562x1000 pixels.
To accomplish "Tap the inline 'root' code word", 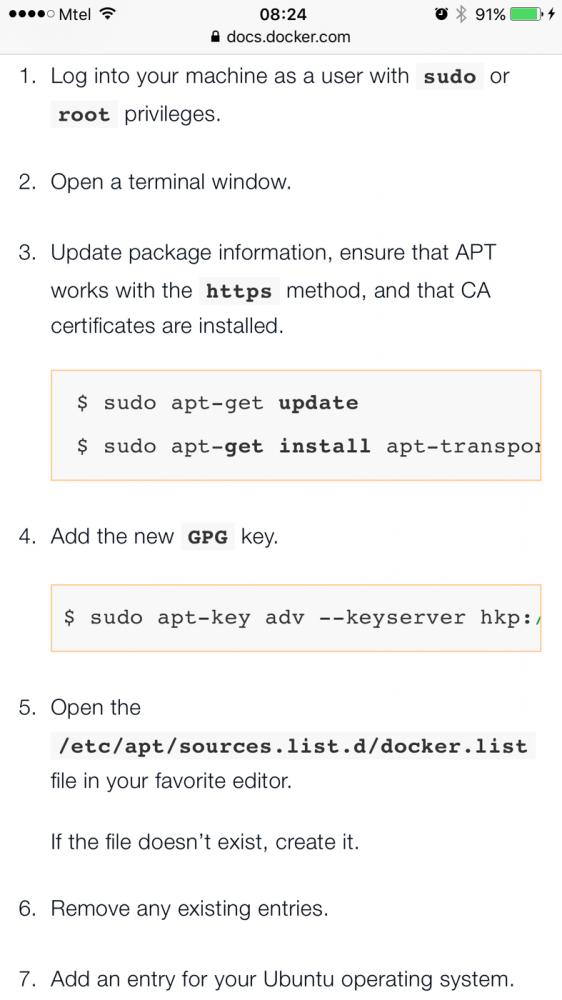I will (84, 115).
